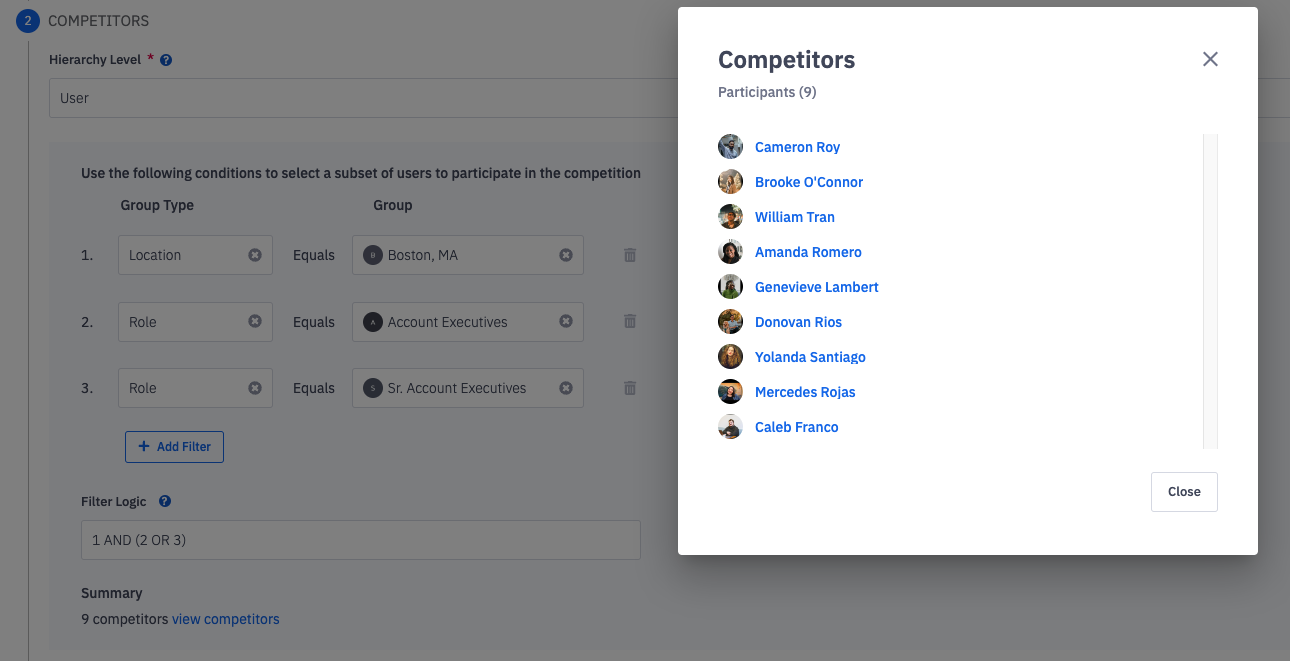
Task: Click the Filter Logic input field
Action: coord(360,540)
